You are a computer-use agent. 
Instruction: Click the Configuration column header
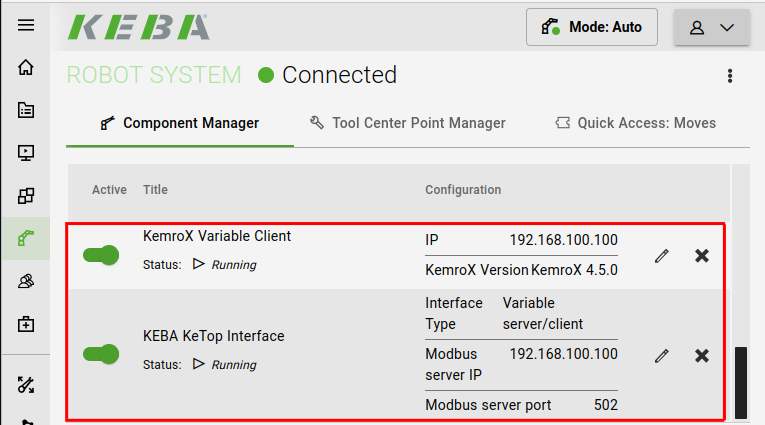coord(463,190)
